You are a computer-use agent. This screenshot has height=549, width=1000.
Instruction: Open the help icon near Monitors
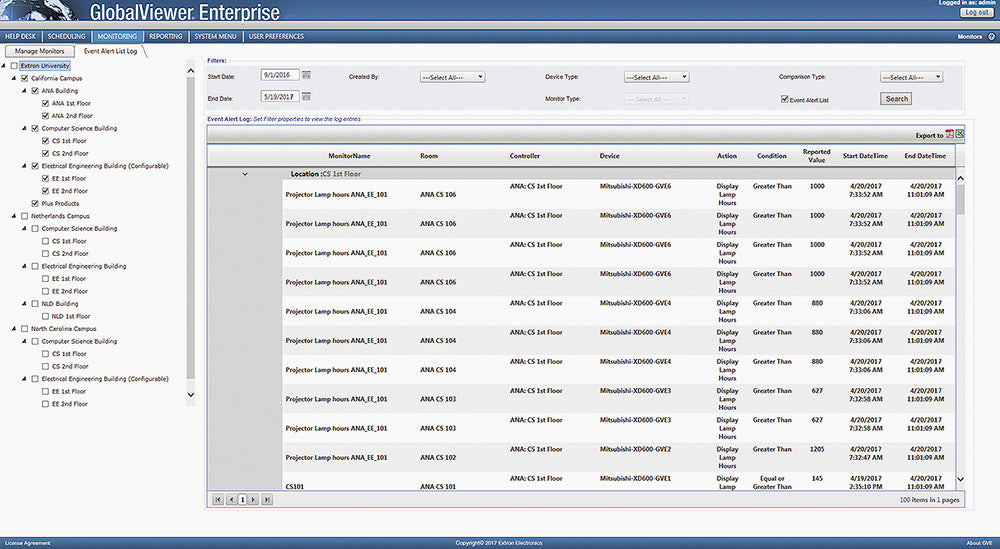point(992,37)
